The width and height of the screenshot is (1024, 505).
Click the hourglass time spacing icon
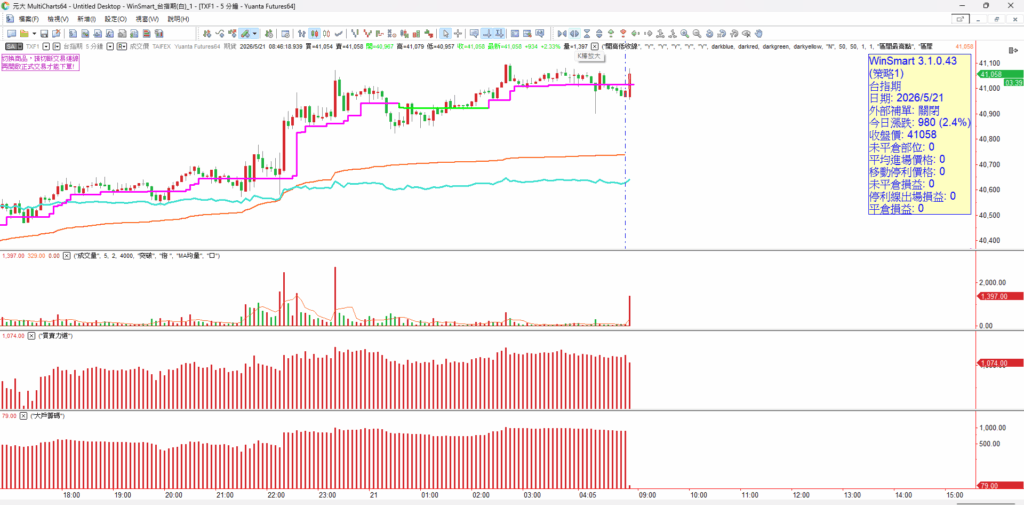coord(586,33)
